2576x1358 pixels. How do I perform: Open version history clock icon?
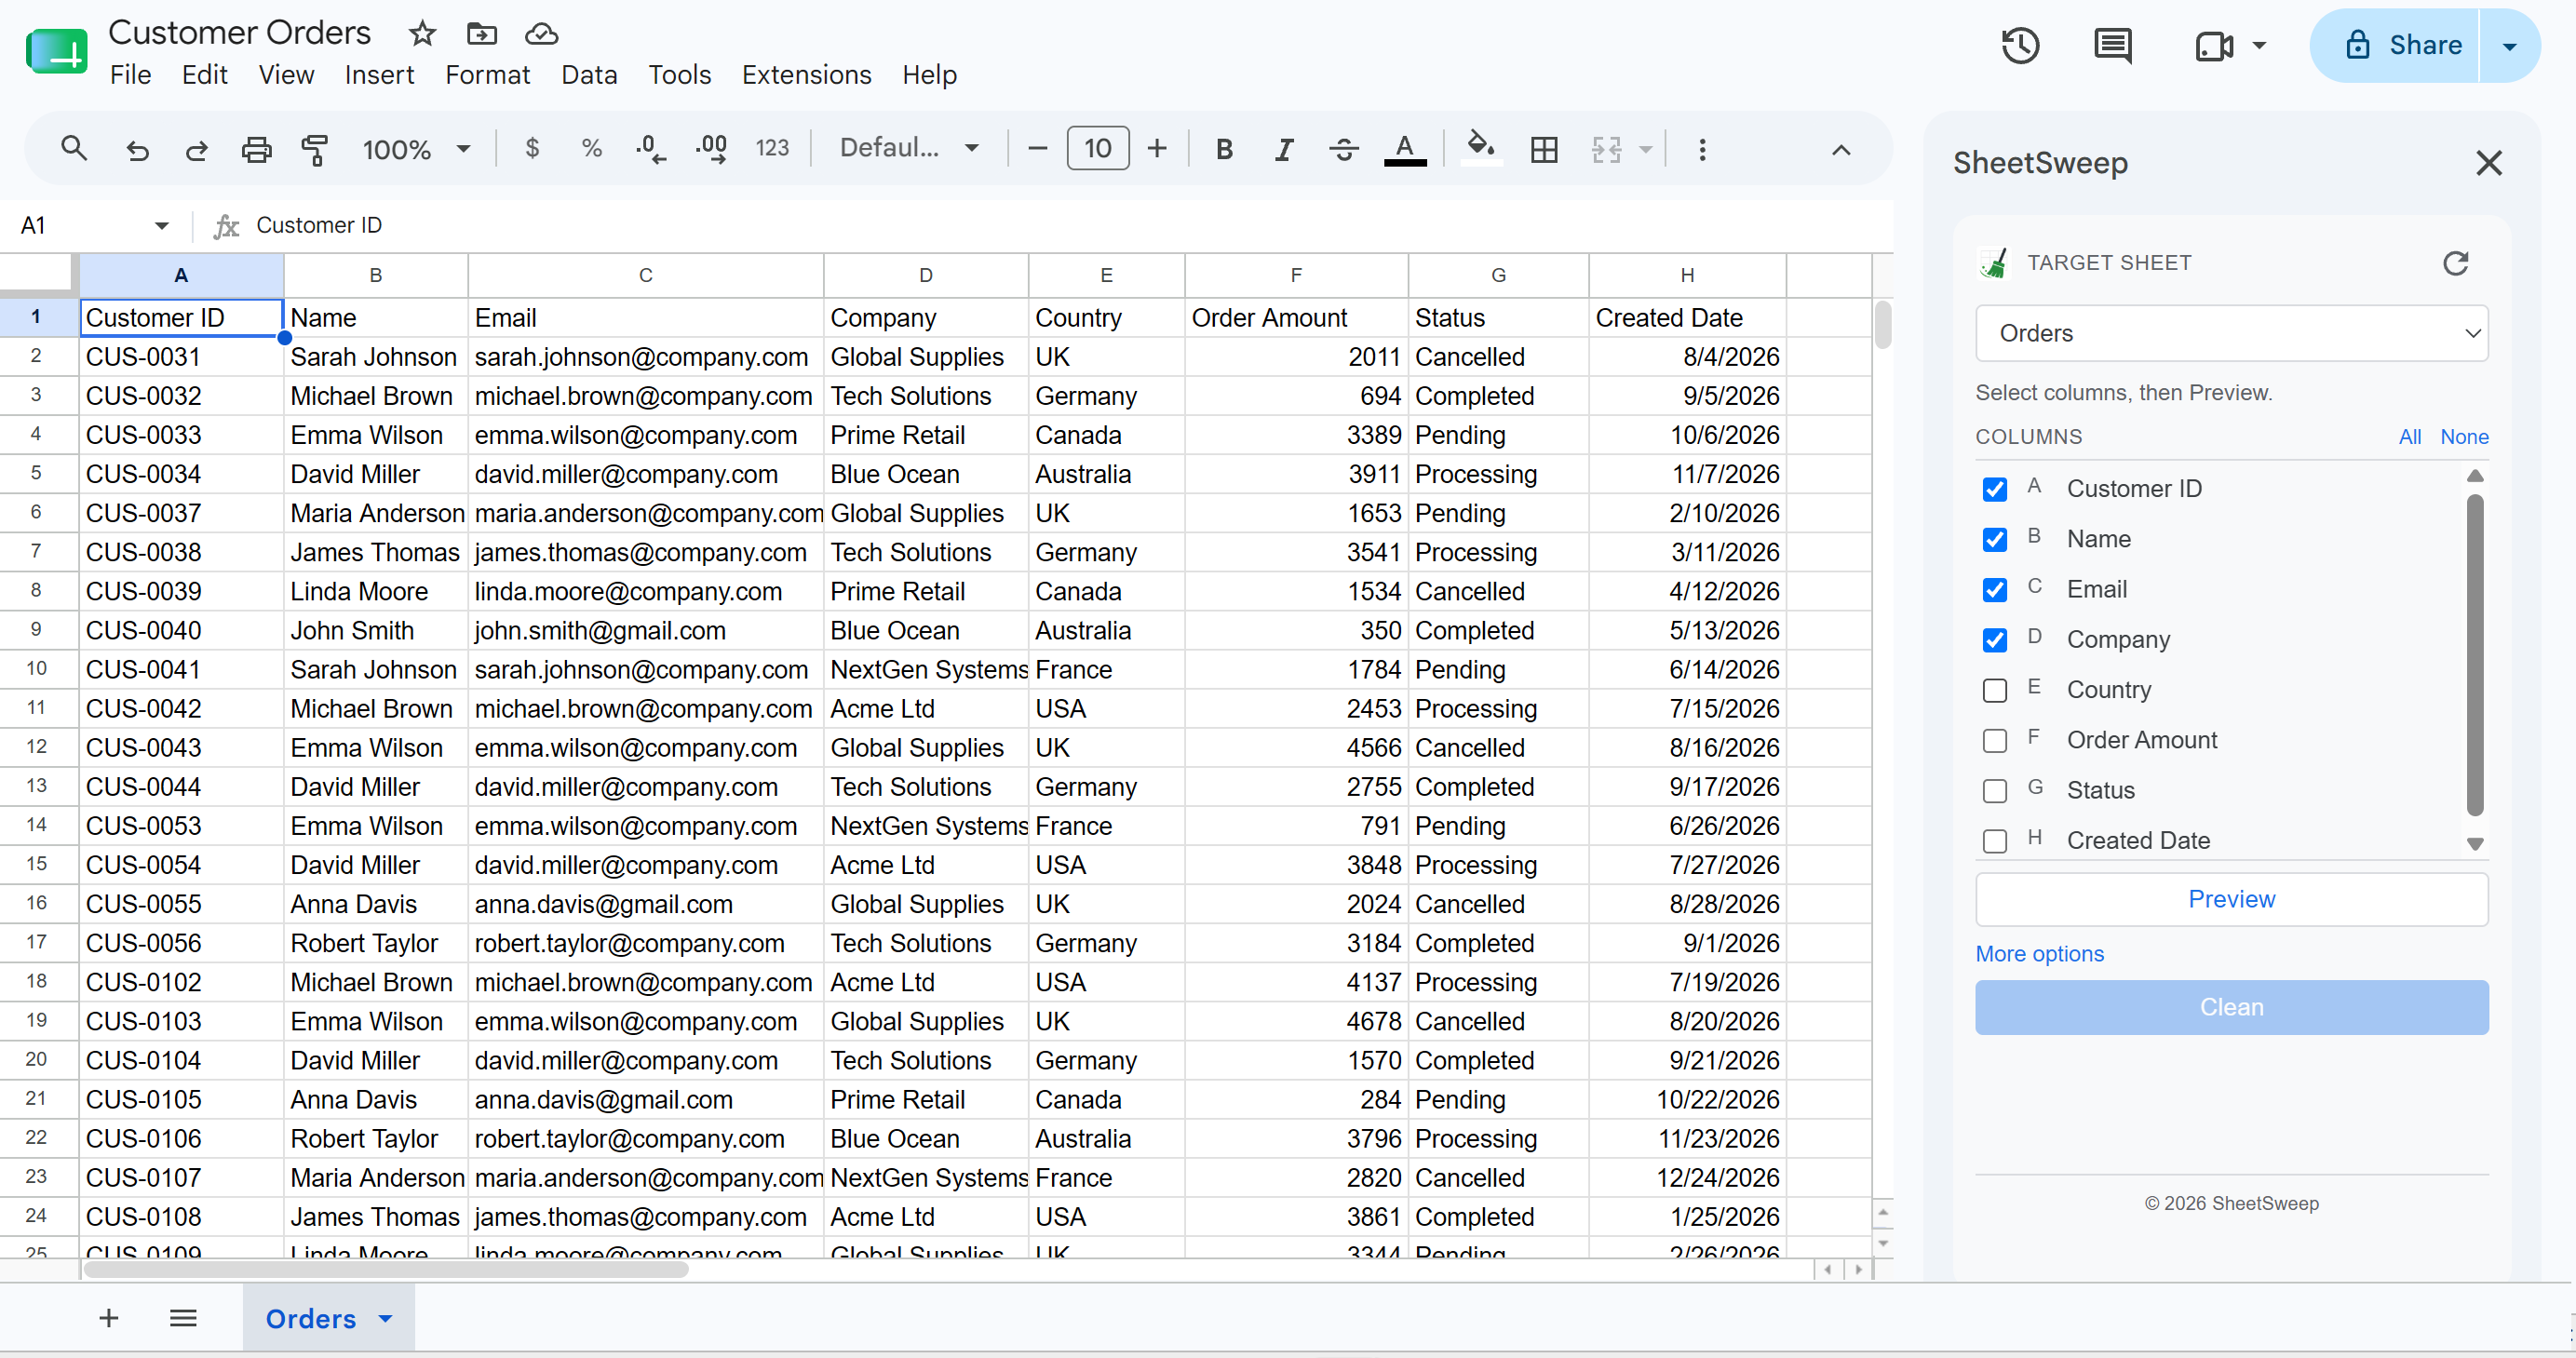(x=2020, y=45)
